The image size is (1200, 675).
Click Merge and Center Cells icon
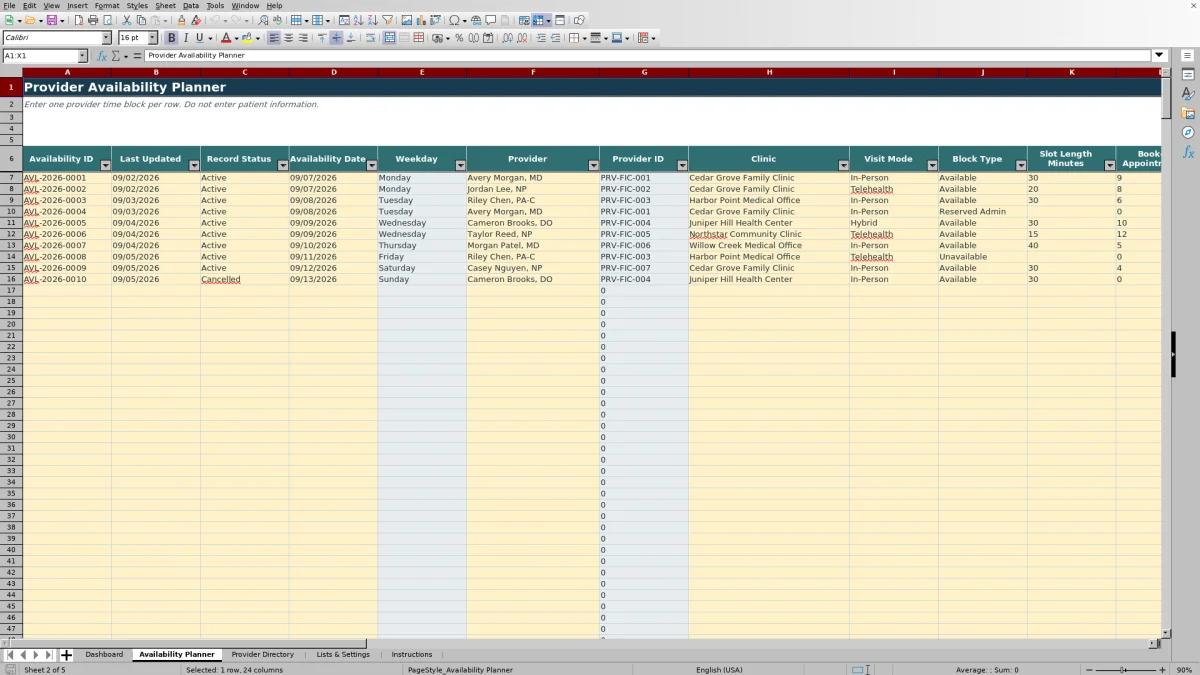coord(389,38)
